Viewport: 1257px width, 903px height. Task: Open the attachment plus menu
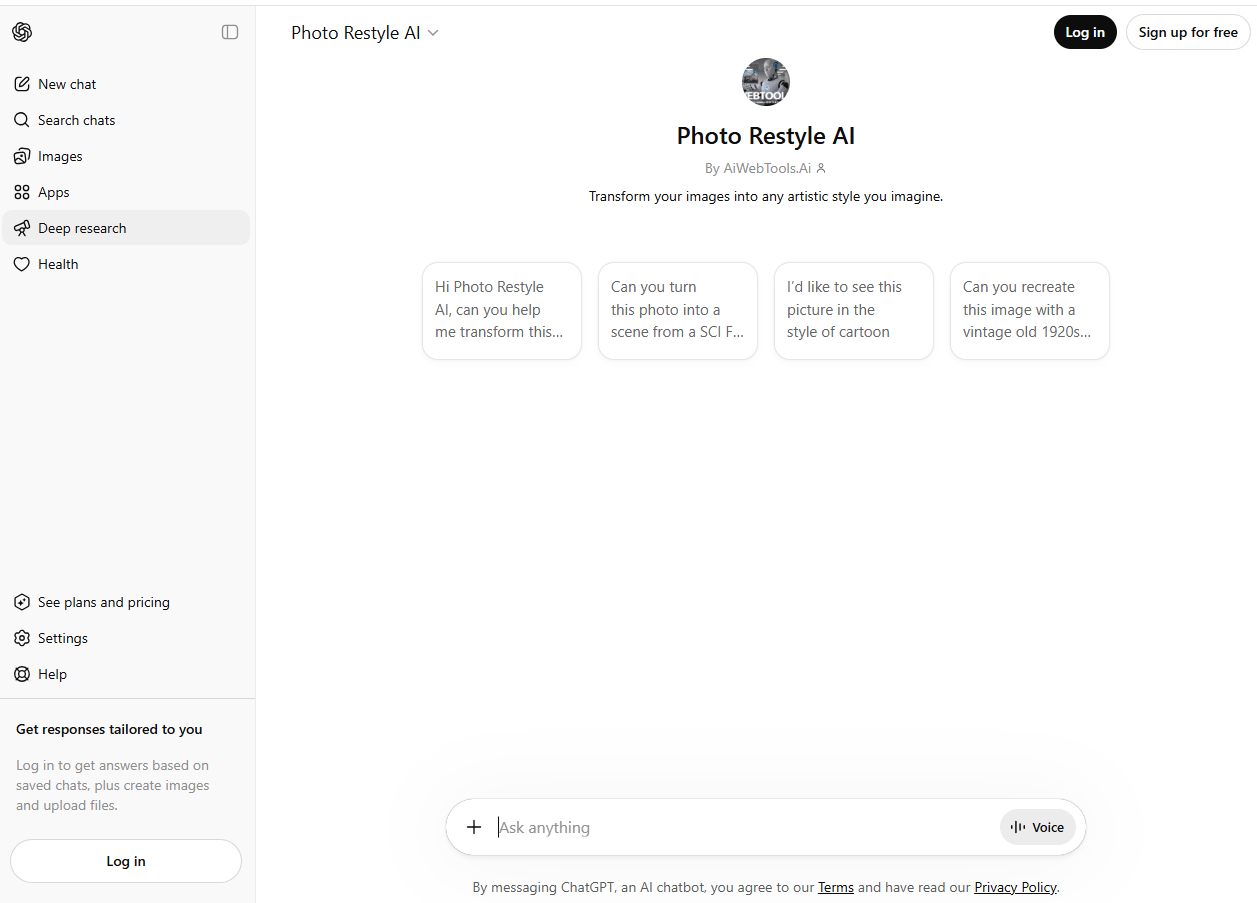click(473, 827)
